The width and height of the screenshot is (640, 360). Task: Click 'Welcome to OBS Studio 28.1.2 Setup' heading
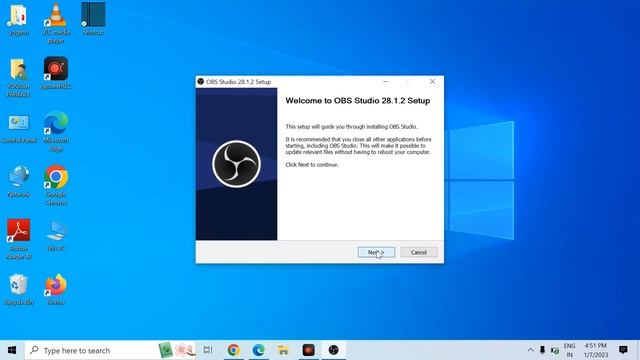point(358,101)
